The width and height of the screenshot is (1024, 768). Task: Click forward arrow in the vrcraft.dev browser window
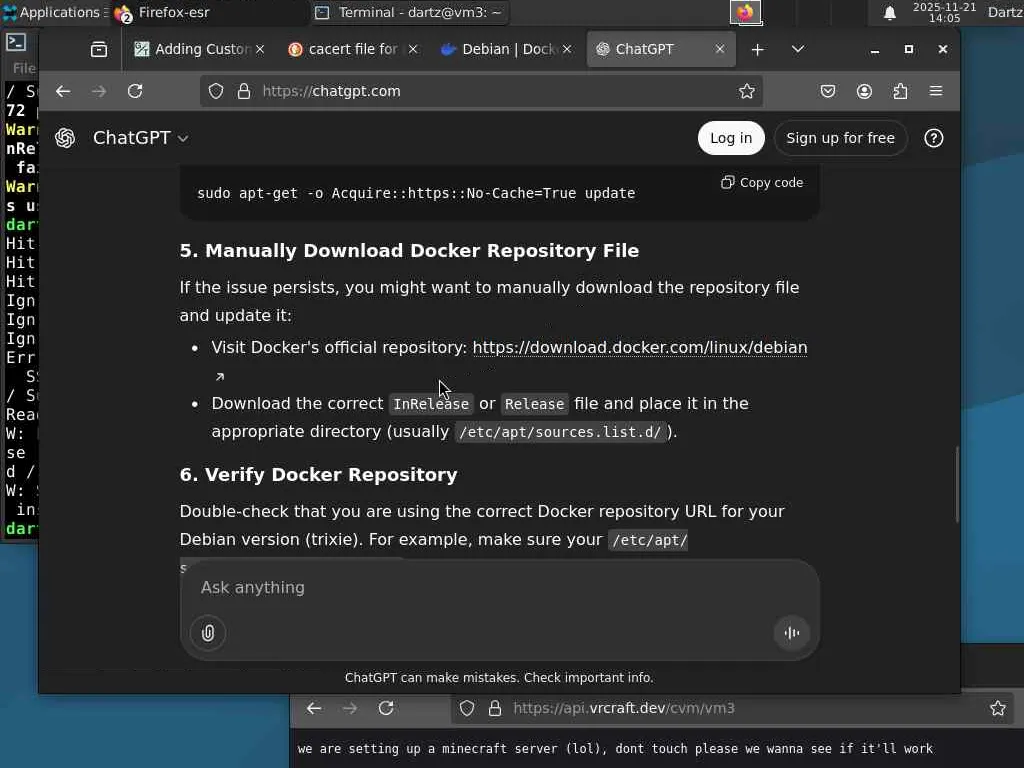pos(350,708)
